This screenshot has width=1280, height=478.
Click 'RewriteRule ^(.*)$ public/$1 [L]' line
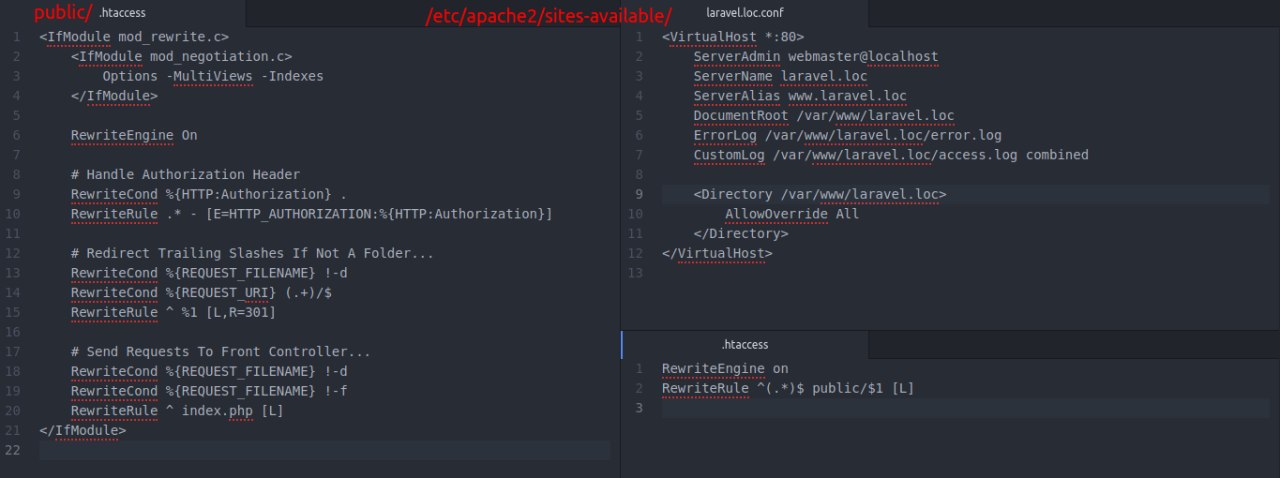pos(788,388)
